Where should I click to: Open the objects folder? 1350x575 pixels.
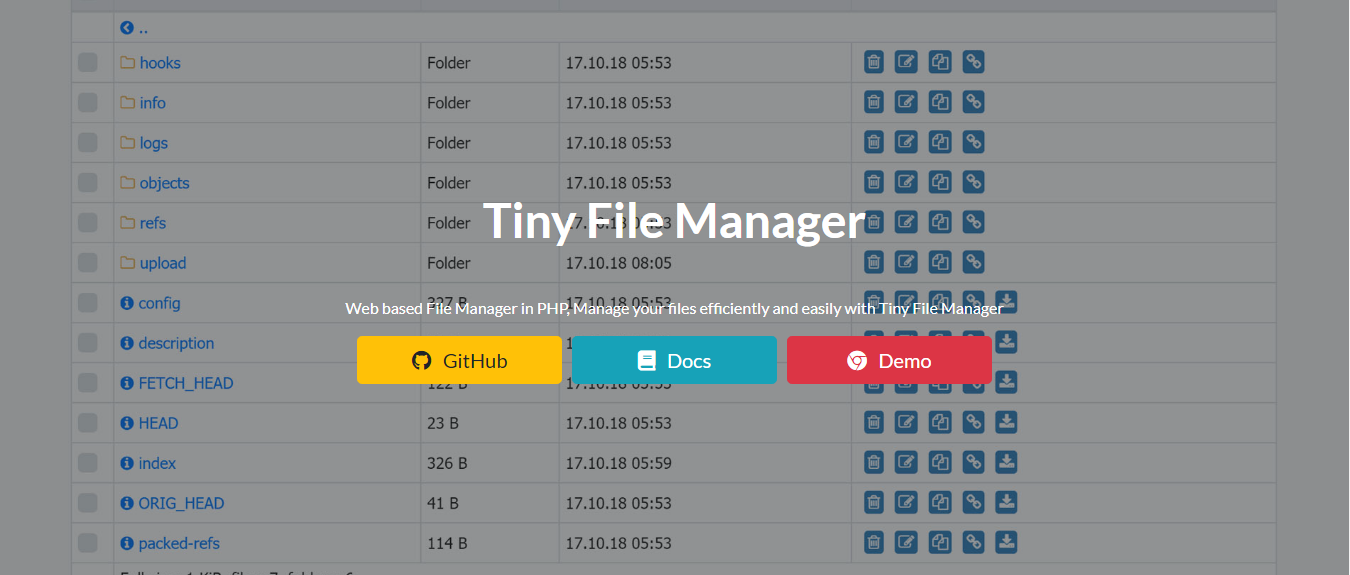[x=164, y=183]
